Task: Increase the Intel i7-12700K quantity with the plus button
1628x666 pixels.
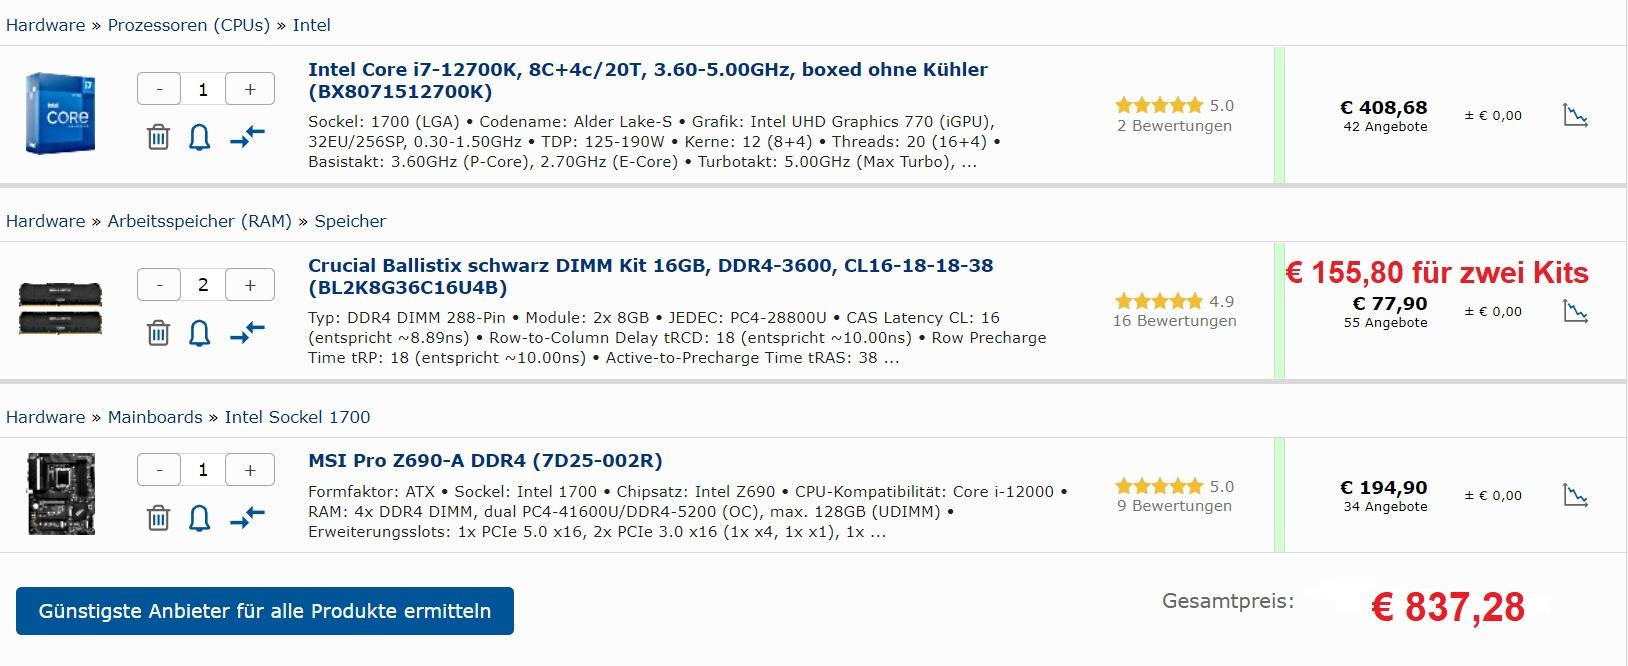Action: pyautogui.click(x=250, y=89)
